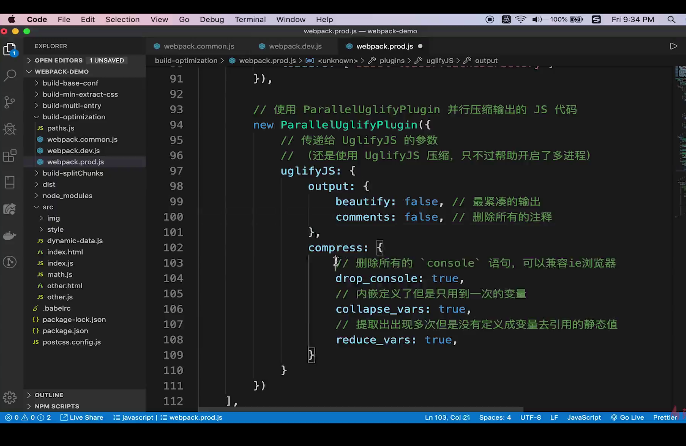Expand the img folder
Screen dimensions: 686x446
85,218
